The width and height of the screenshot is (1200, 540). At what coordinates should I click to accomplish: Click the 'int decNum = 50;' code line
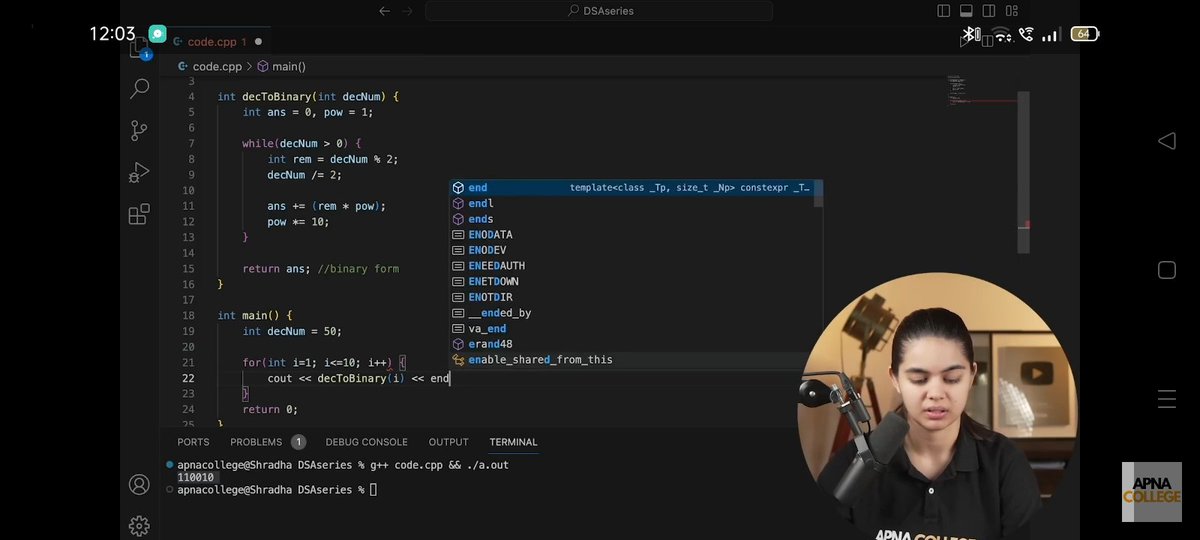point(292,331)
